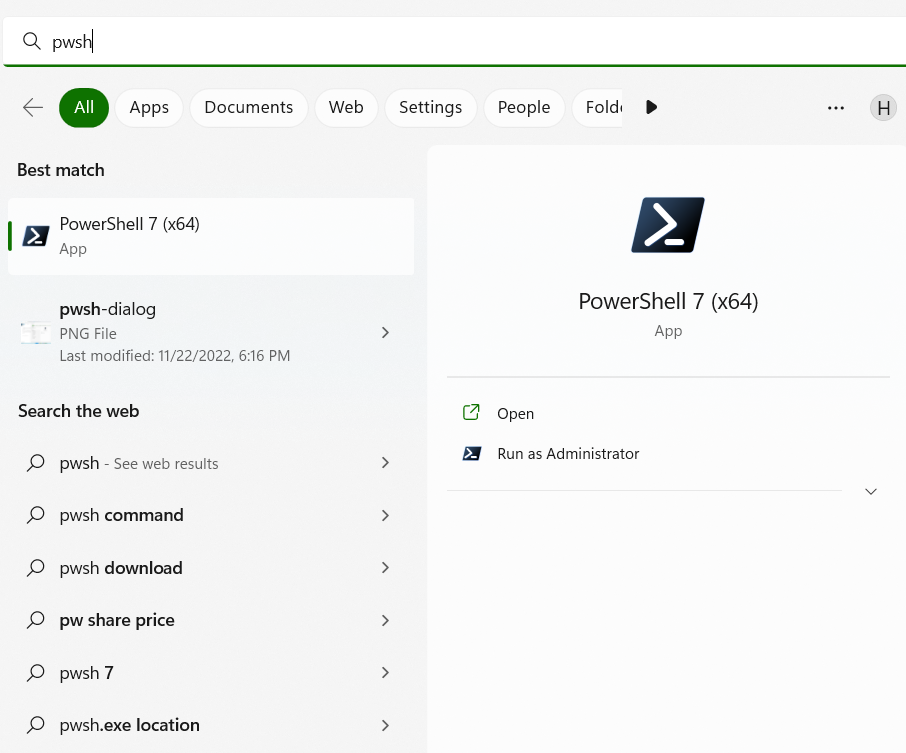Expand the pwsh-dialog result chevron
Viewport: 906px width, 753px height.
point(385,332)
